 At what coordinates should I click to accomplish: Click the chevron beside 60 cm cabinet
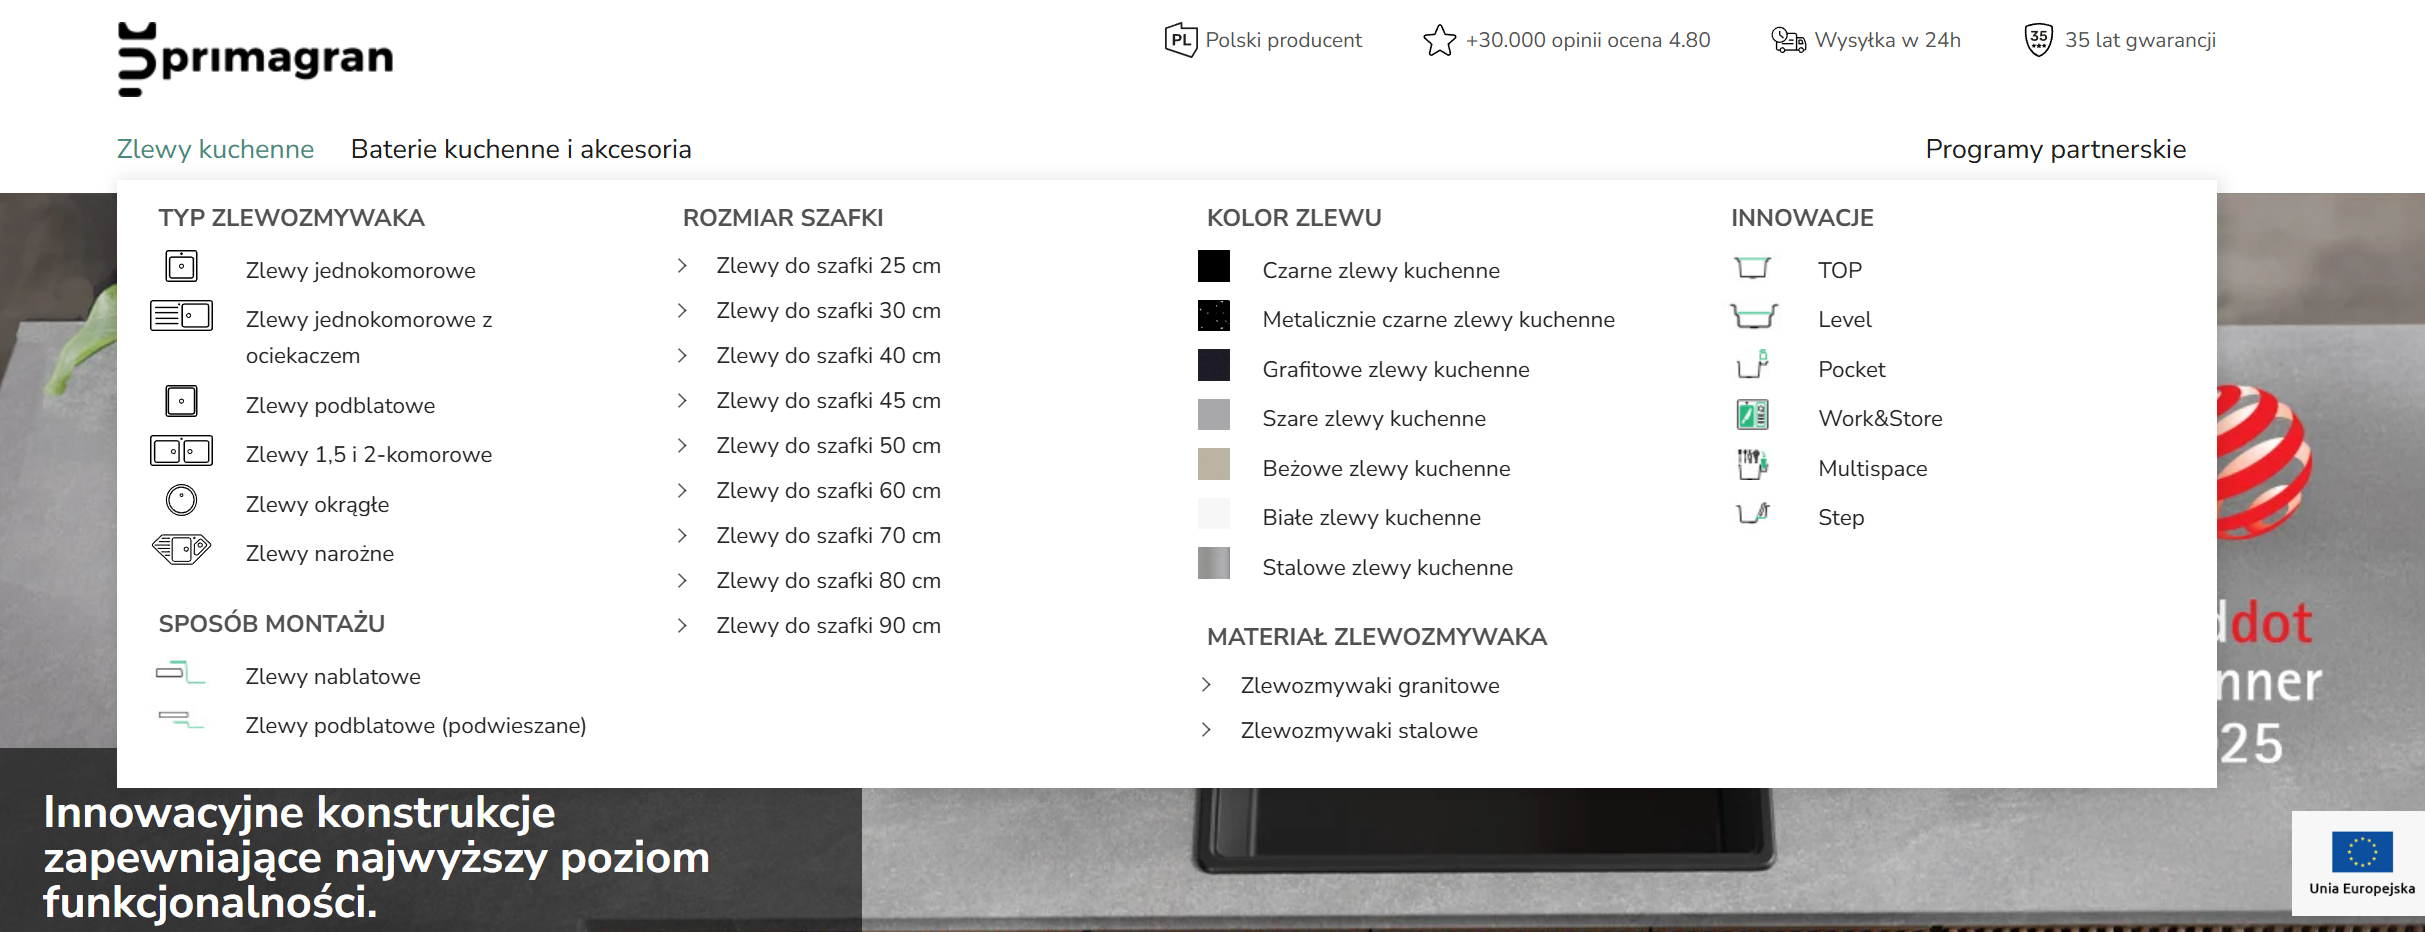[x=682, y=491]
